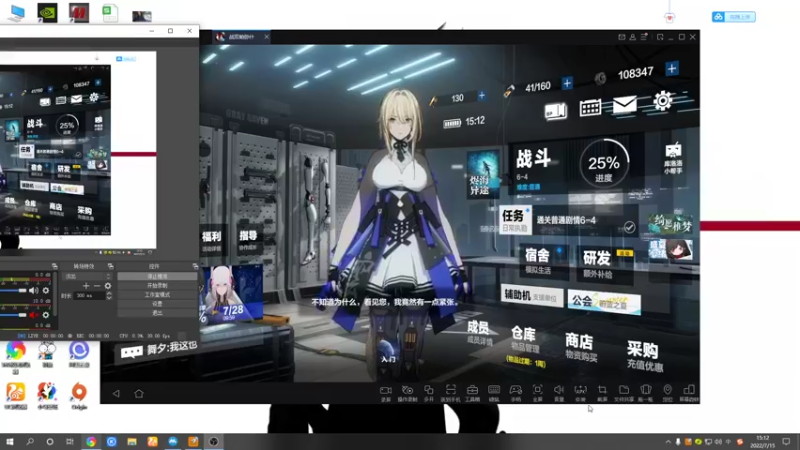Open 任务 missions button

tap(515, 220)
